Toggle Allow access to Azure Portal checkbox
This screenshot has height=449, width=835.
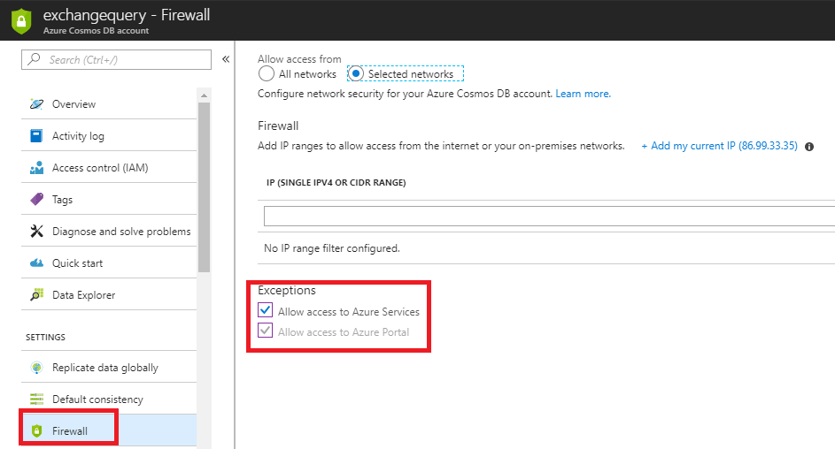pos(265,330)
